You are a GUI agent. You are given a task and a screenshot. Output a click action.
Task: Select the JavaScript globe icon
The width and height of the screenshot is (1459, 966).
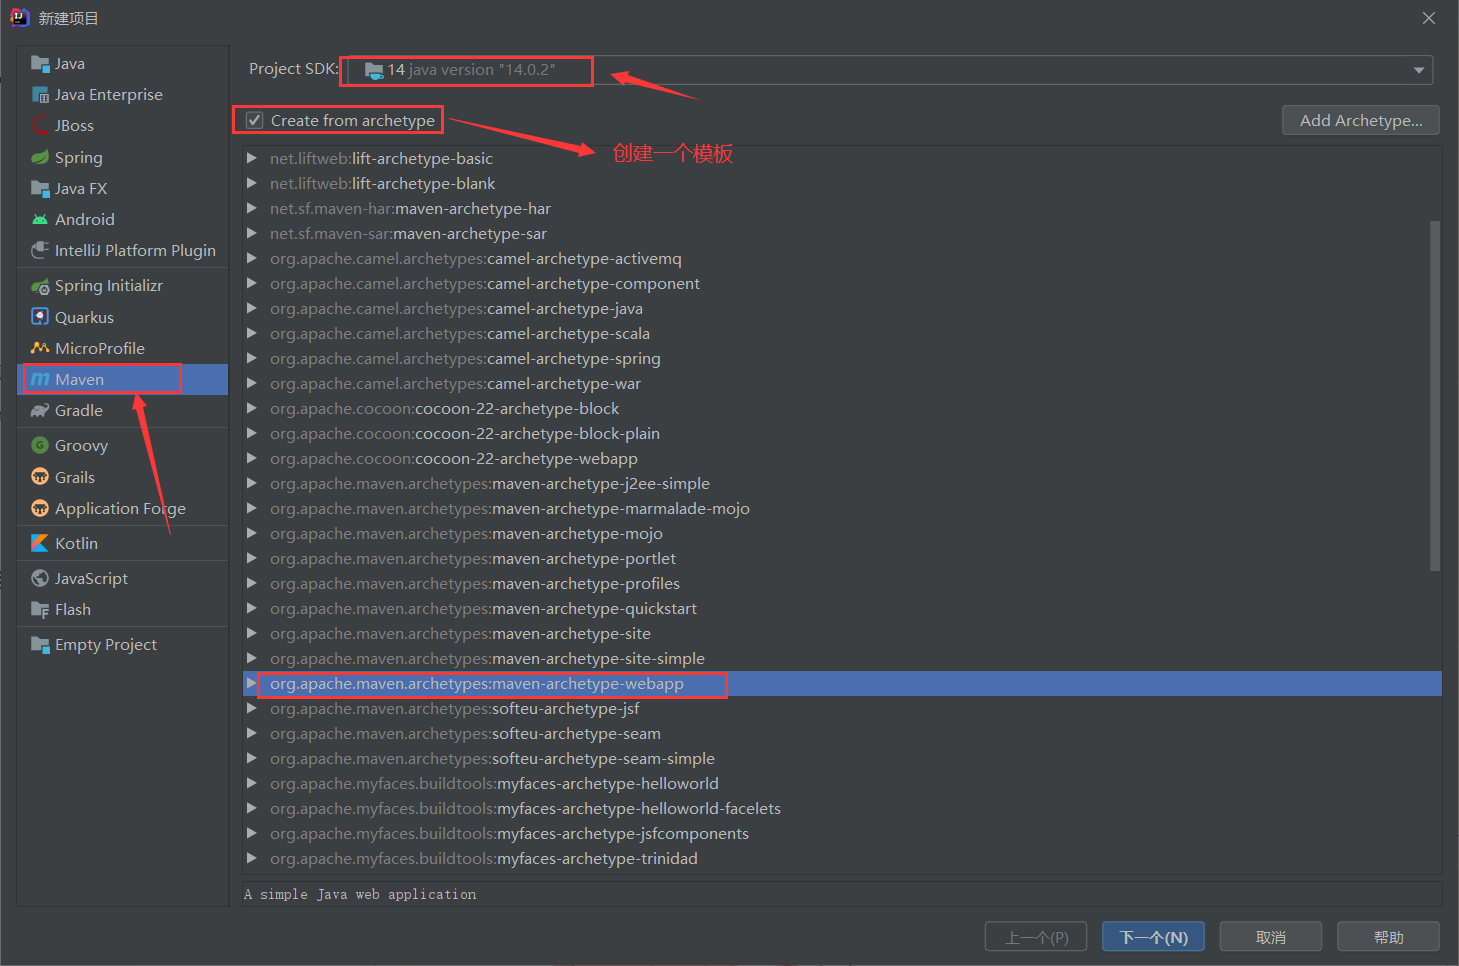click(x=40, y=578)
